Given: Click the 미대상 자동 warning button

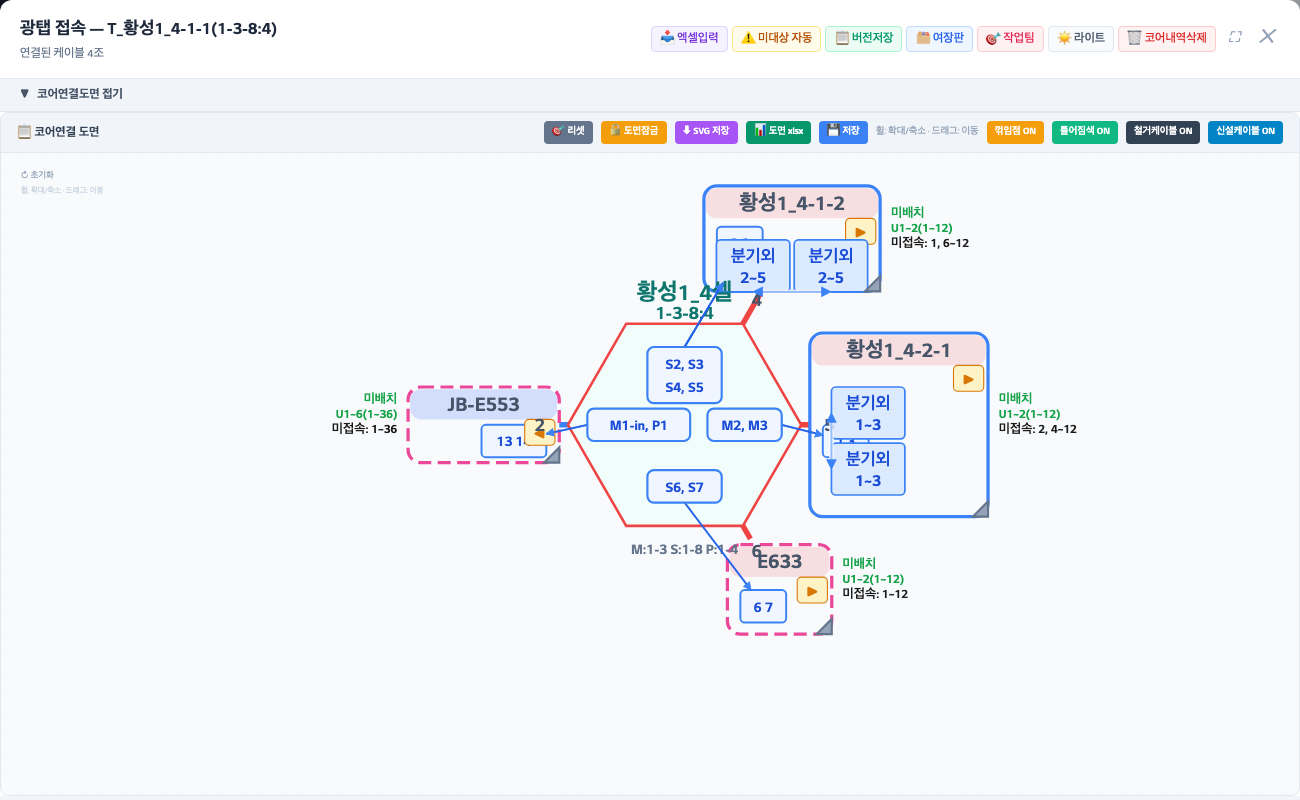Looking at the screenshot, I should 776,38.
